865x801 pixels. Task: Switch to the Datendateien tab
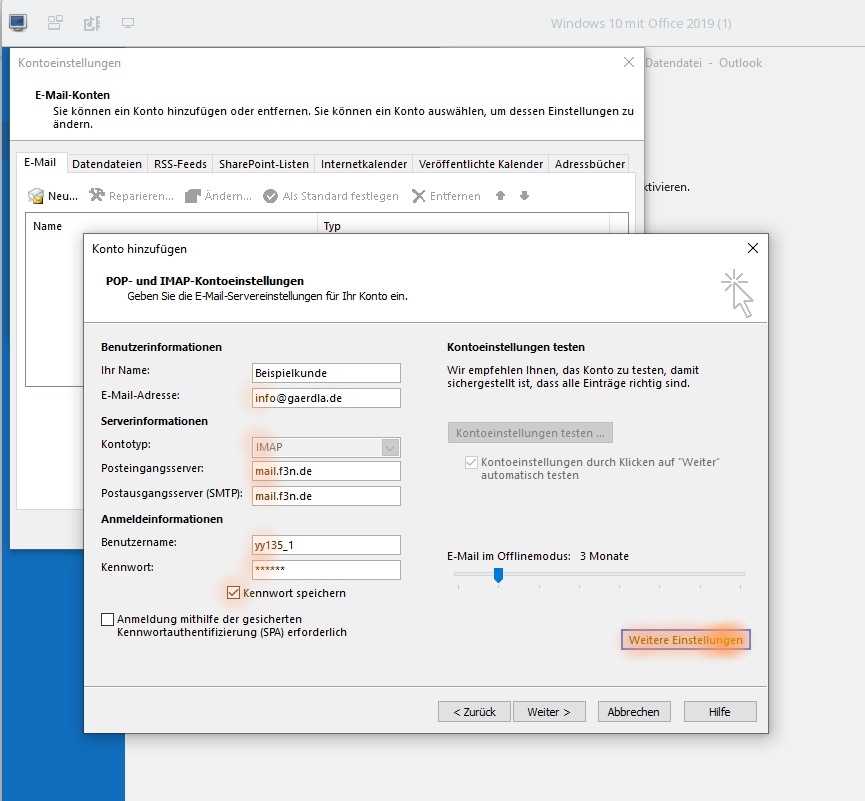coord(106,164)
